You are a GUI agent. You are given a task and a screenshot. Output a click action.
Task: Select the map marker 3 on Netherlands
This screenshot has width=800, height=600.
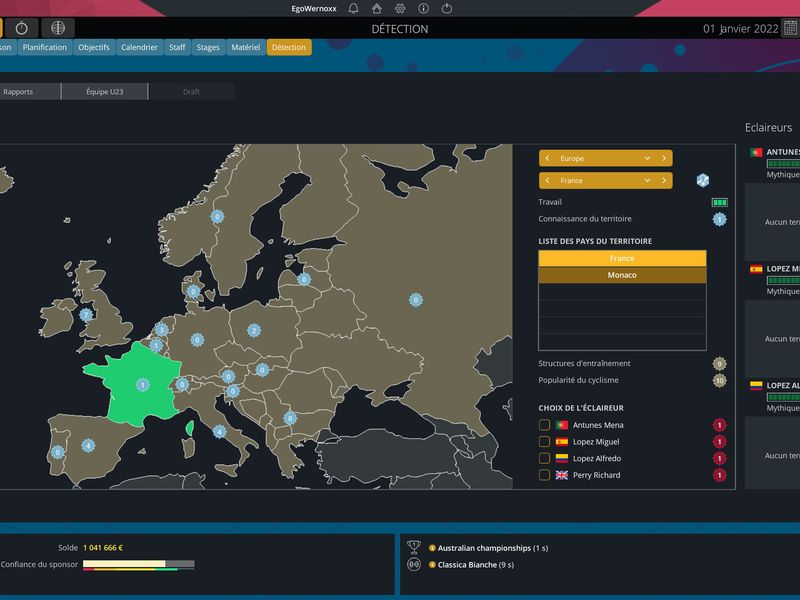[162, 330]
